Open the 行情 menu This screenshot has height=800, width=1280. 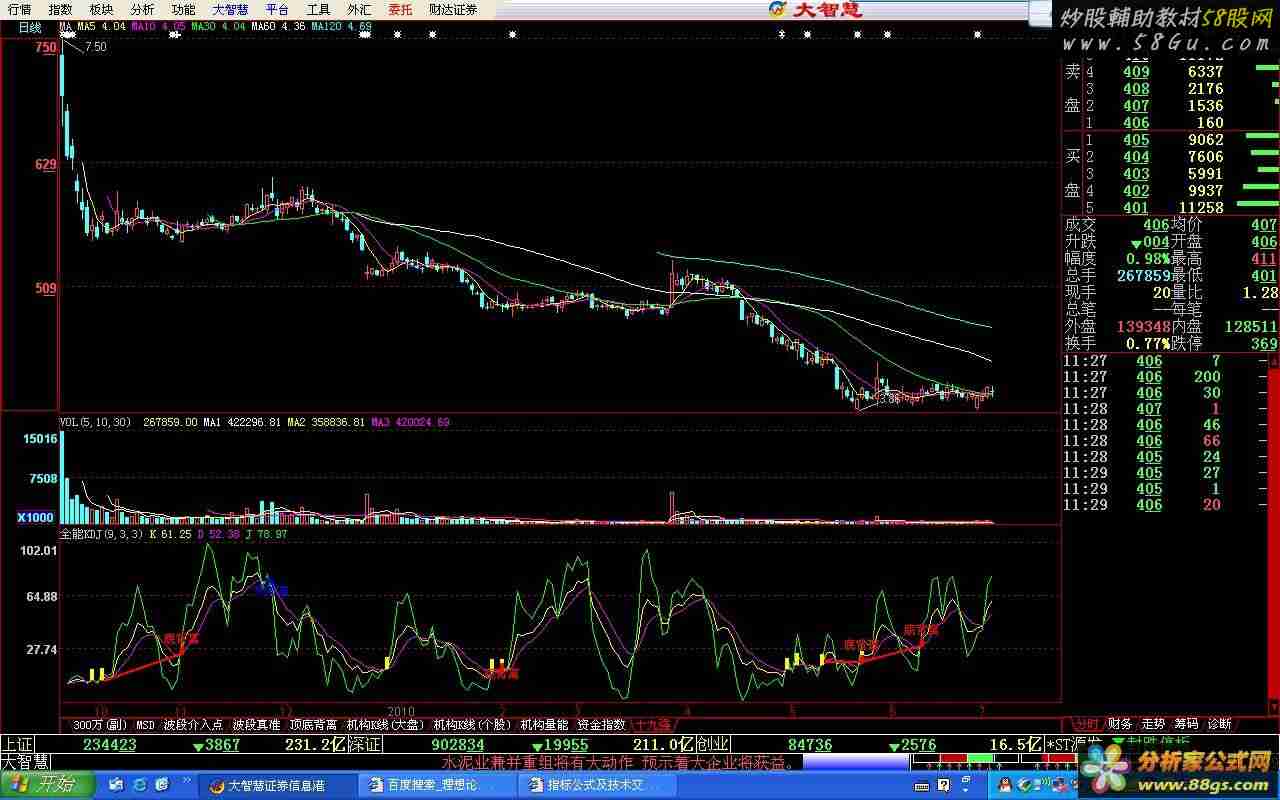[19, 9]
